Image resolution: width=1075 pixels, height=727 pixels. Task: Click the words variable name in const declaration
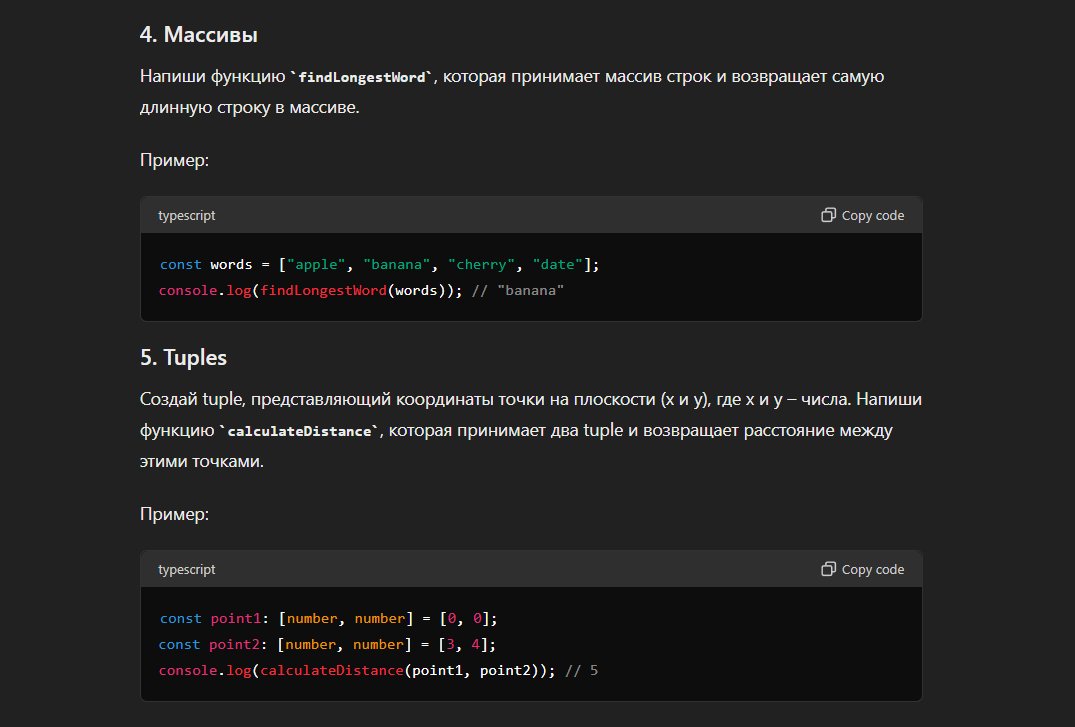coord(231,265)
